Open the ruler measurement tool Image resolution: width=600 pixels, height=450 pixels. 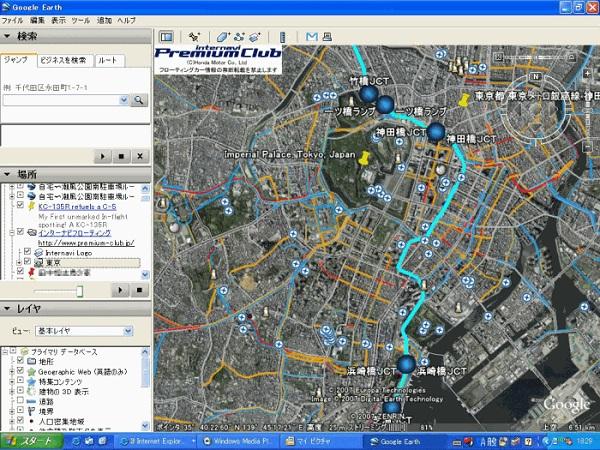click(x=282, y=37)
